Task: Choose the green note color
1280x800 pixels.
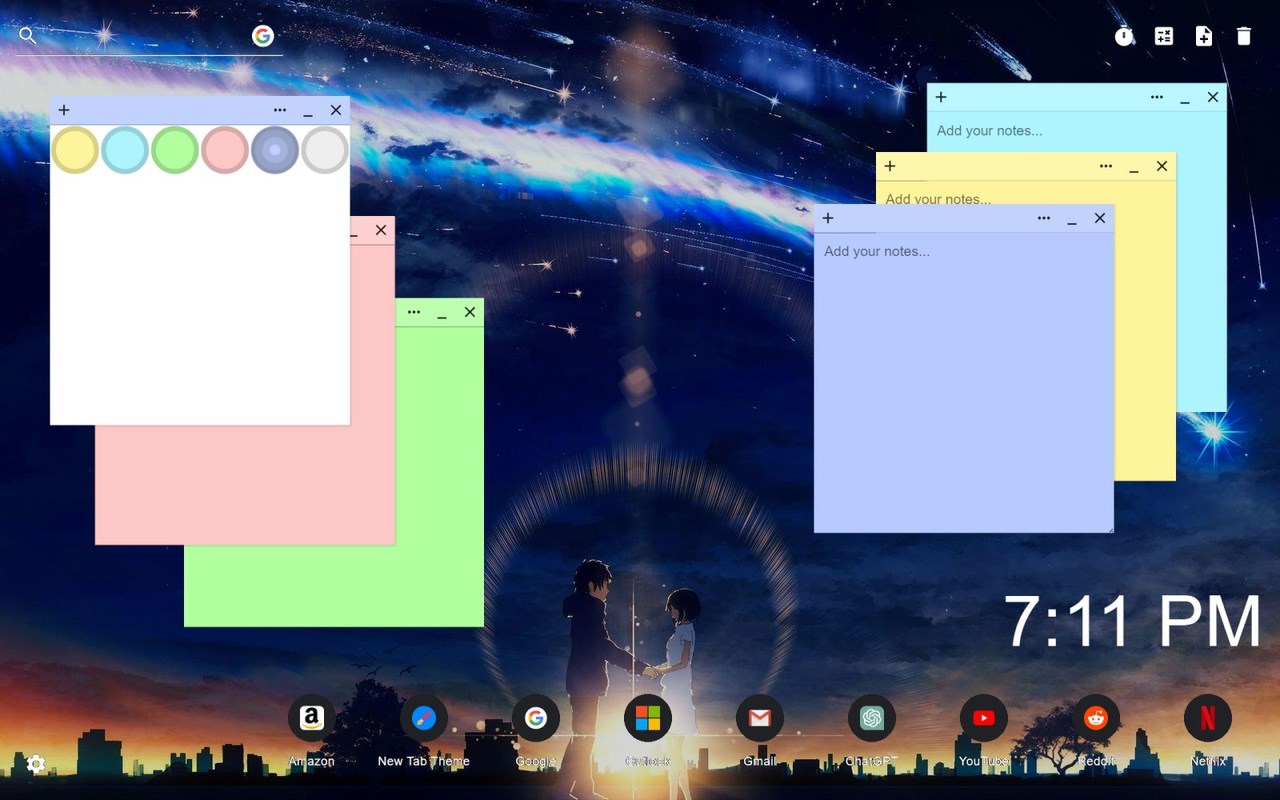Action: [175, 150]
